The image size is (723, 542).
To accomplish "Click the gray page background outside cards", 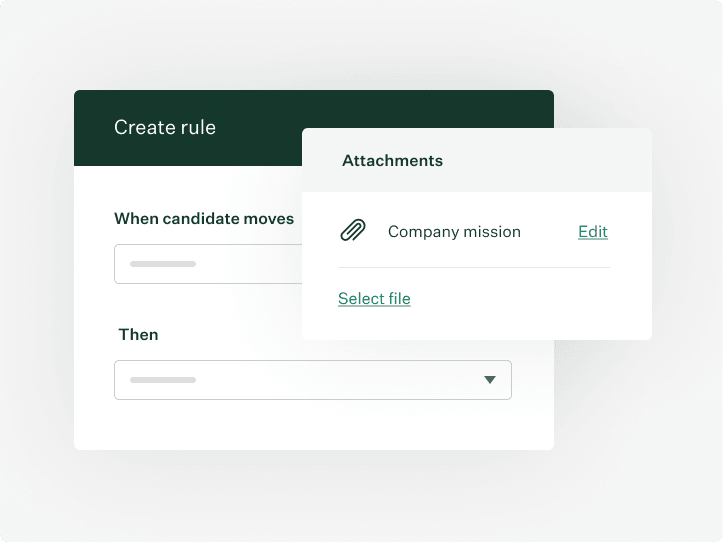I will 640,470.
